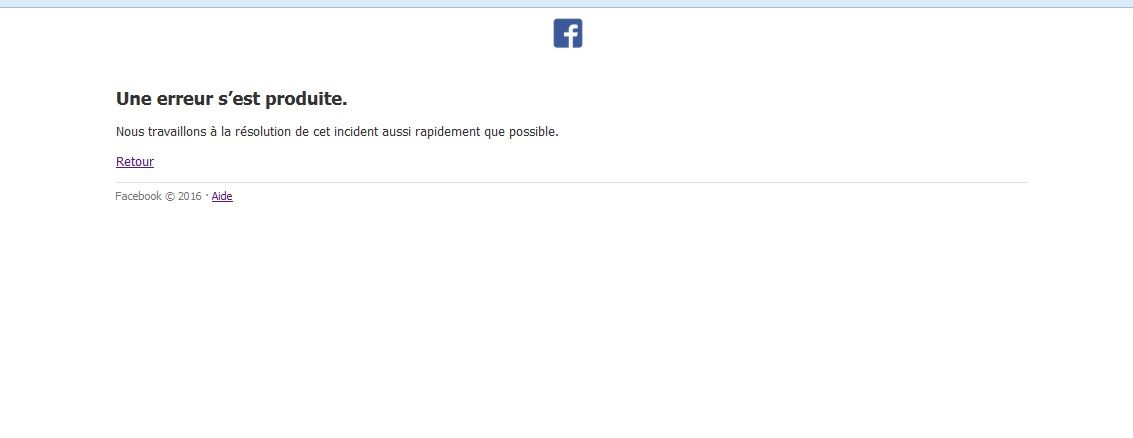The image size is (1133, 438).
Task: Click the word 'résolution' in the message
Action: pyautogui.click(x=265, y=132)
